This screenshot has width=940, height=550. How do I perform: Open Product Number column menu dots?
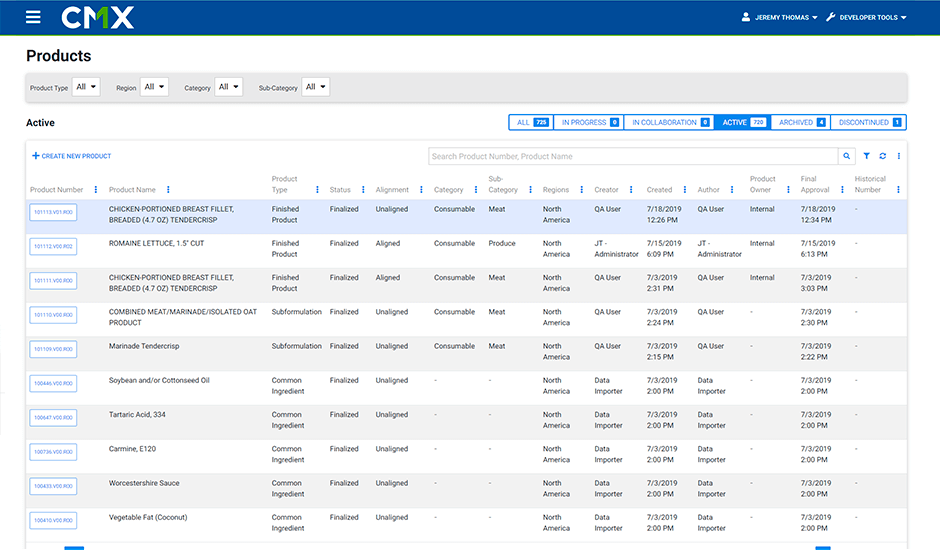96,190
